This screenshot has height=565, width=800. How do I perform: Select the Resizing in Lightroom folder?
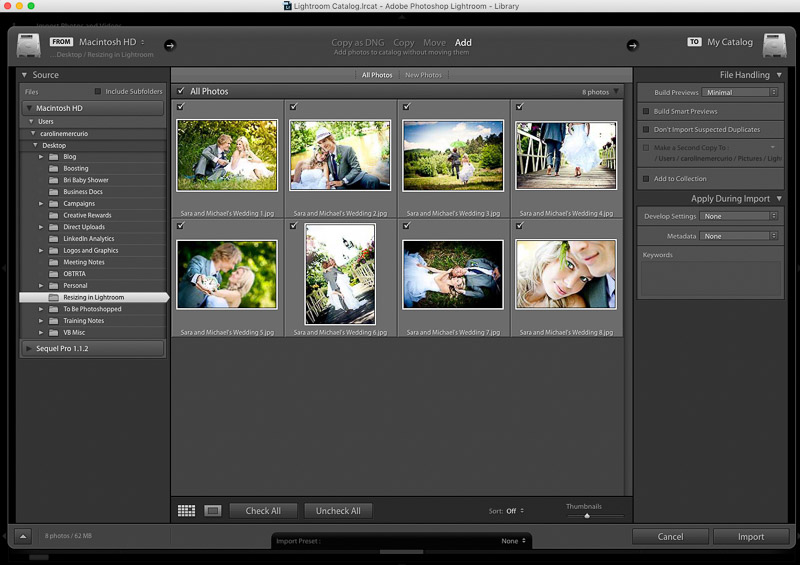[x=93, y=298]
